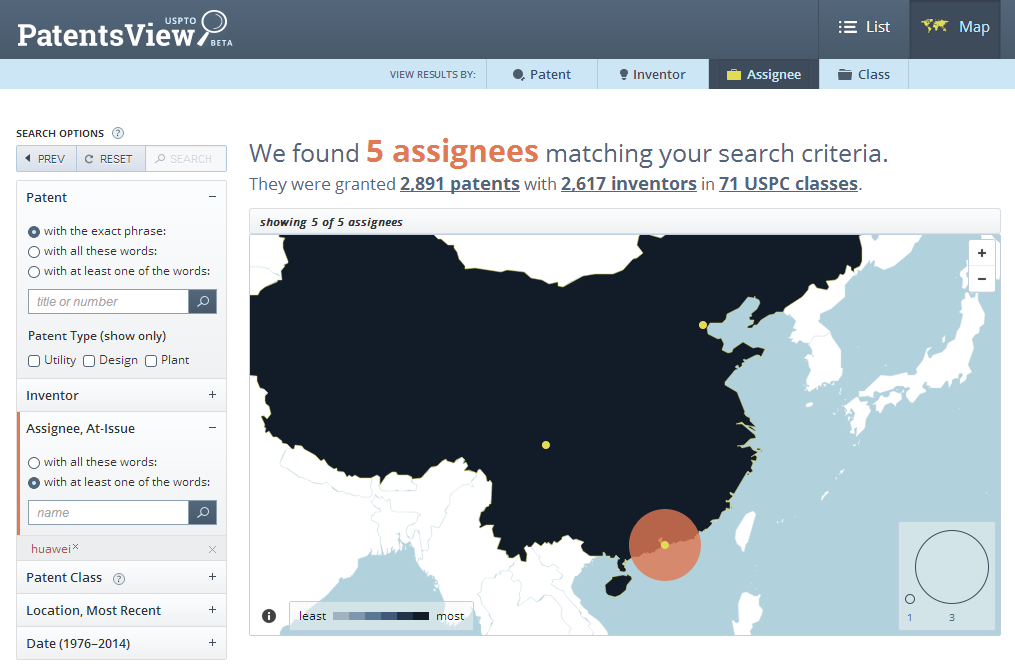Screen dimensions: 1015x672
Task: Expand the Inventor search section
Action: click(212, 395)
